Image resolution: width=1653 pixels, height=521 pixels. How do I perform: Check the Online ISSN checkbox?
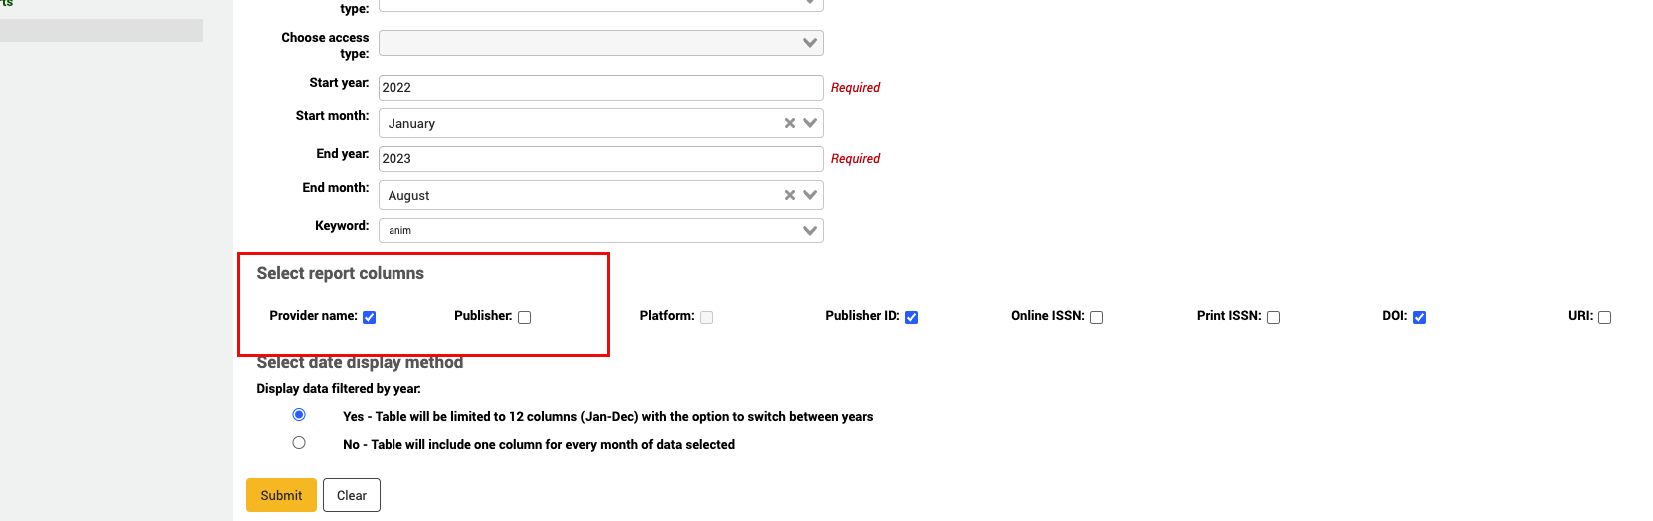[1096, 317]
